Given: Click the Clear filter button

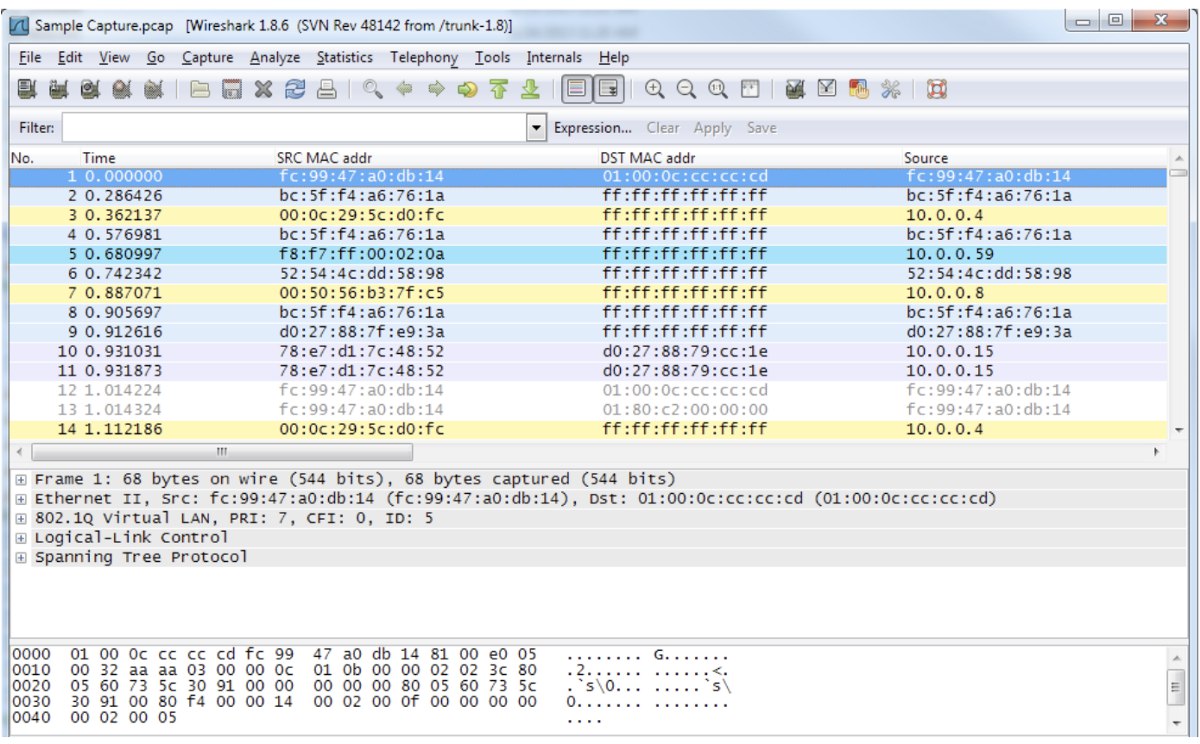Looking at the screenshot, I should tap(663, 128).
